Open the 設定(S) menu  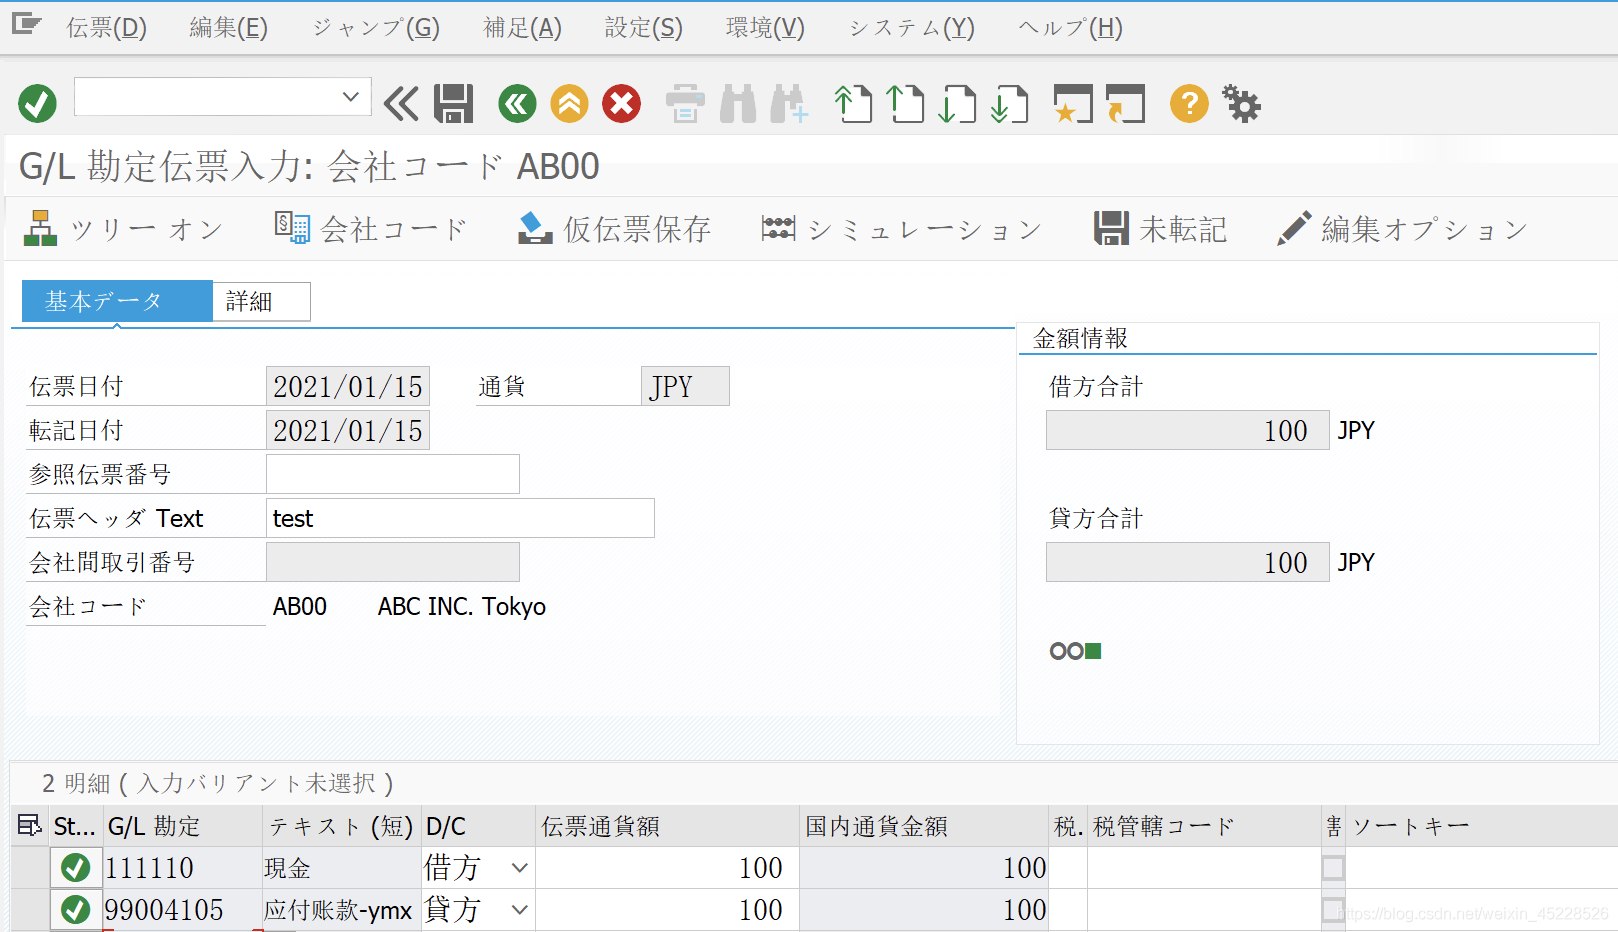644,28
